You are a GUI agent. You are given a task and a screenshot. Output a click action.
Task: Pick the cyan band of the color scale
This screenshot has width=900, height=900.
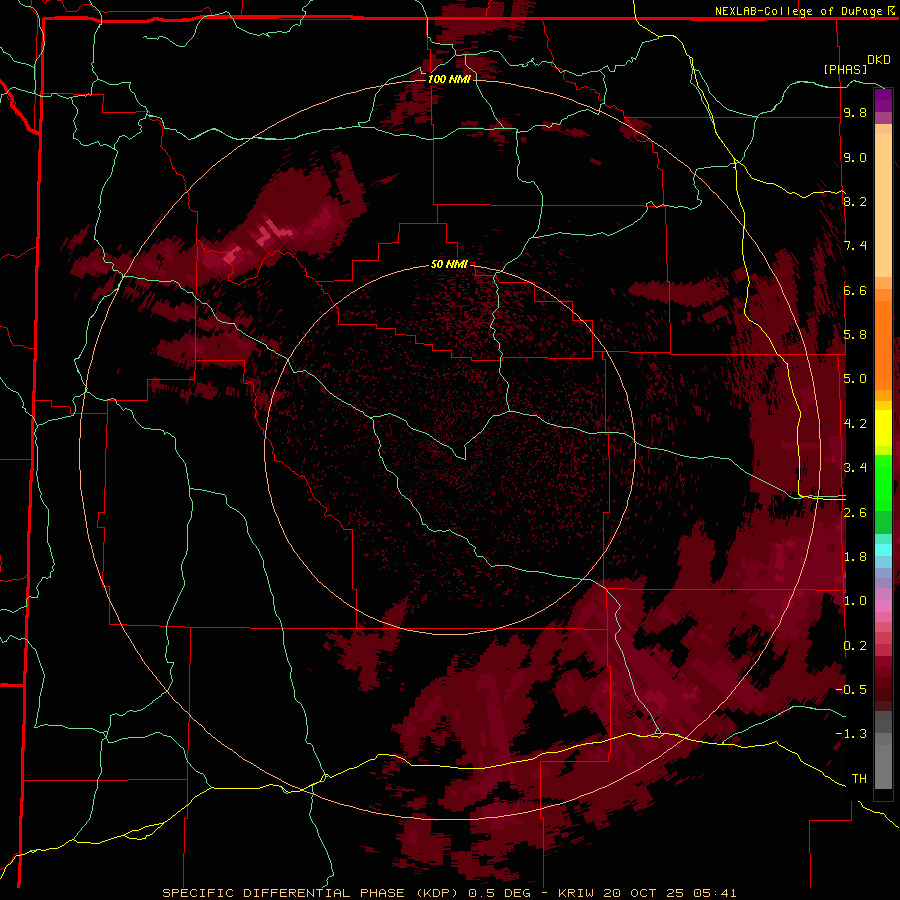pyautogui.click(x=883, y=550)
